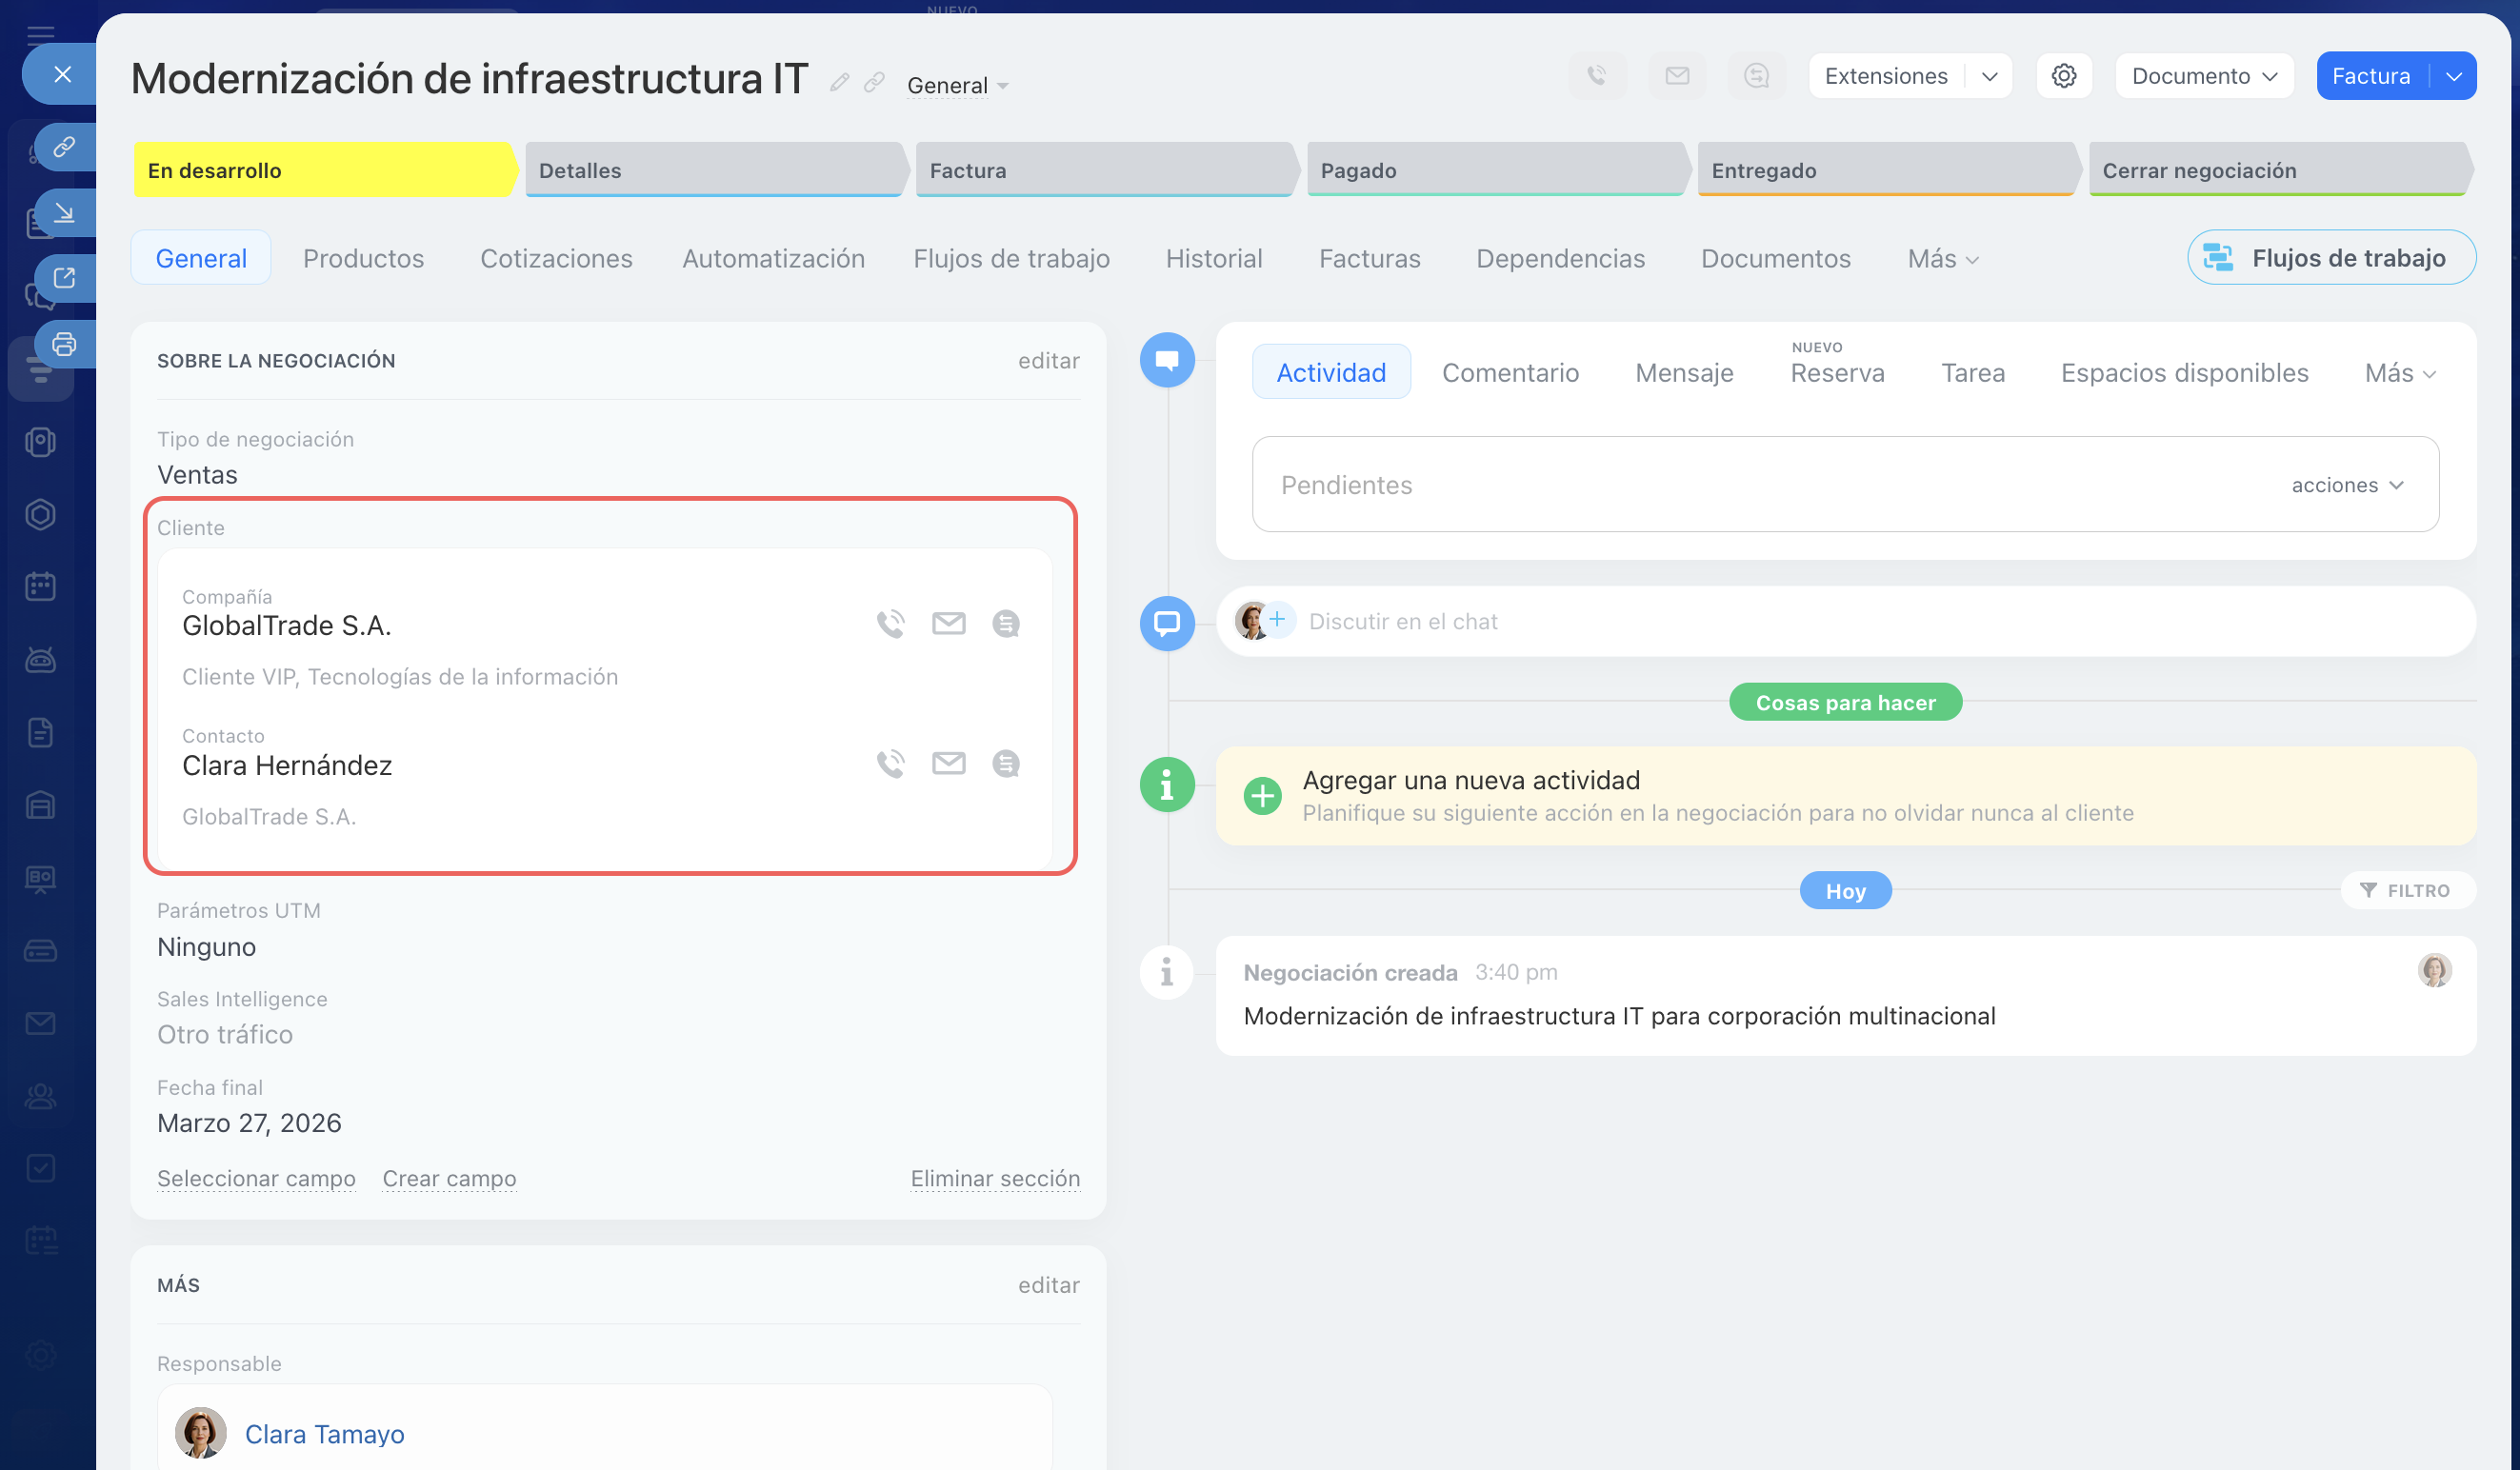This screenshot has height=1470, width=2520.
Task: Click the add participant plus icon in chat row
Action: 1278,620
